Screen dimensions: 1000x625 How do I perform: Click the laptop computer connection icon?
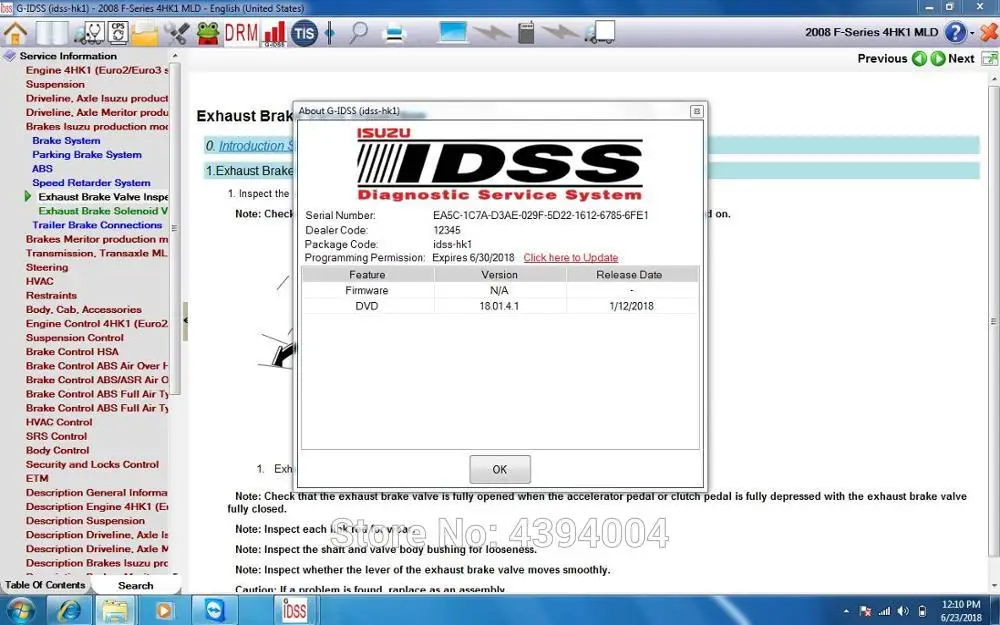452,33
